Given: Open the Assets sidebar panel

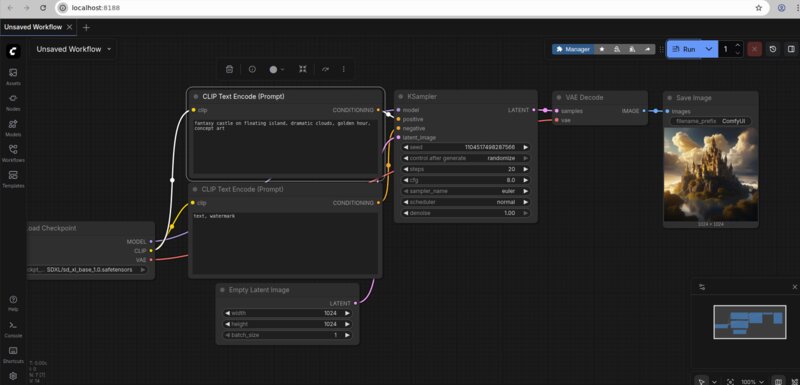Looking at the screenshot, I should [13, 76].
